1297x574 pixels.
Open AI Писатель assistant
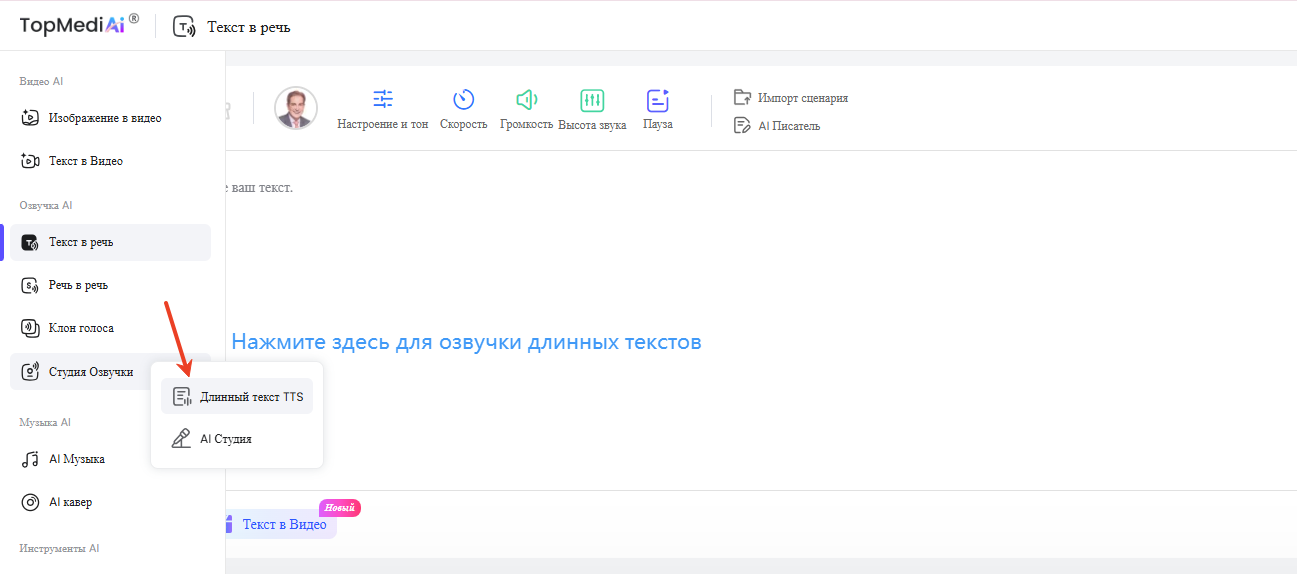pyautogui.click(x=789, y=126)
